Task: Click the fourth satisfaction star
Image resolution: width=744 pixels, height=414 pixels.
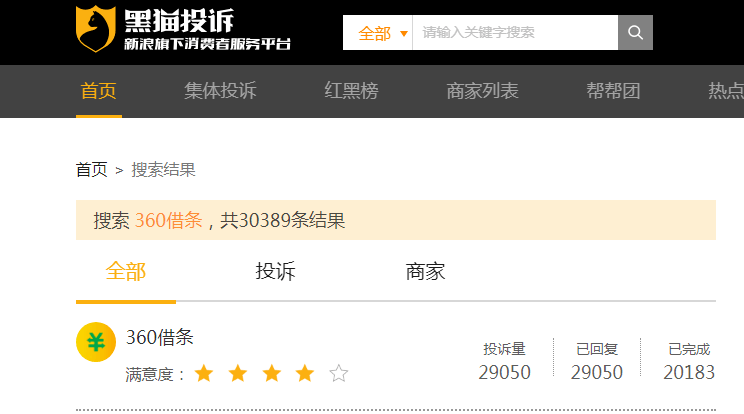Action: [305, 373]
